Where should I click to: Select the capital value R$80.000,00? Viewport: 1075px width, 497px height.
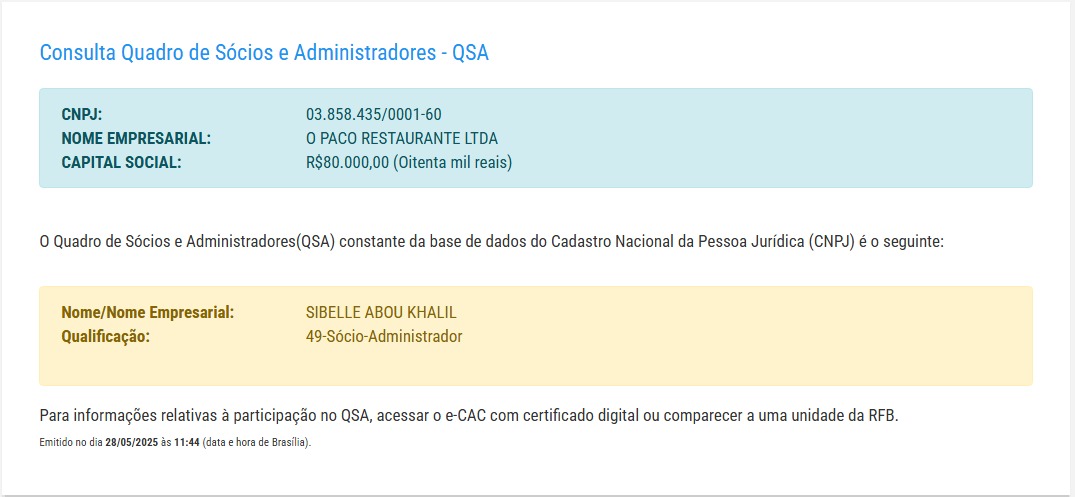[x=348, y=163]
